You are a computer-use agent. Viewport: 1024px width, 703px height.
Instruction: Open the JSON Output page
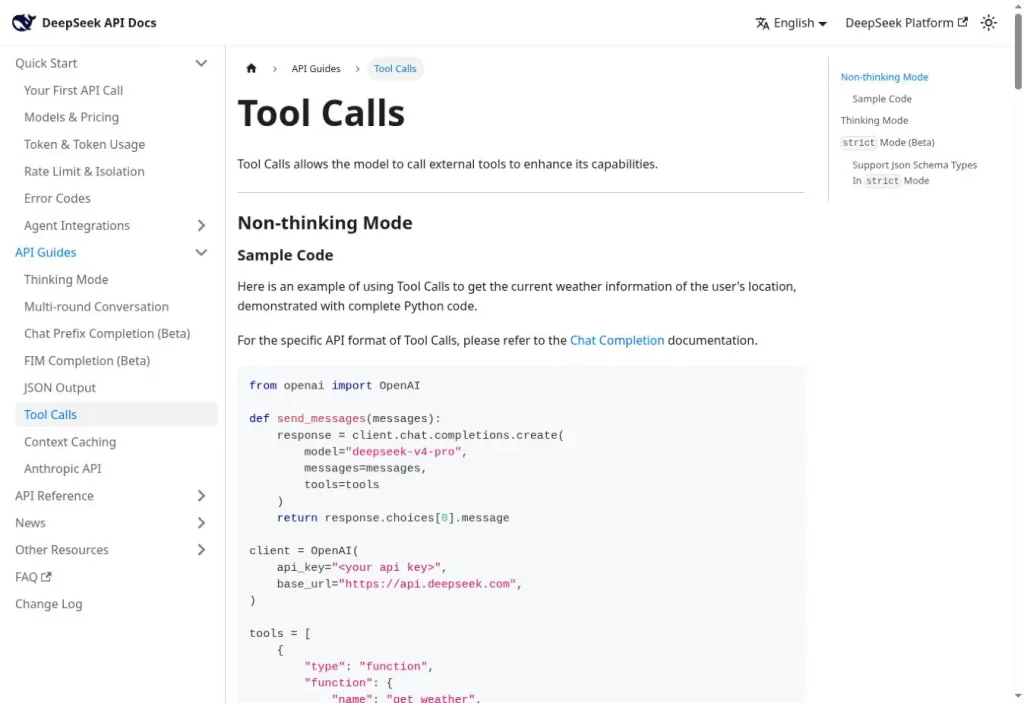[x=60, y=387]
